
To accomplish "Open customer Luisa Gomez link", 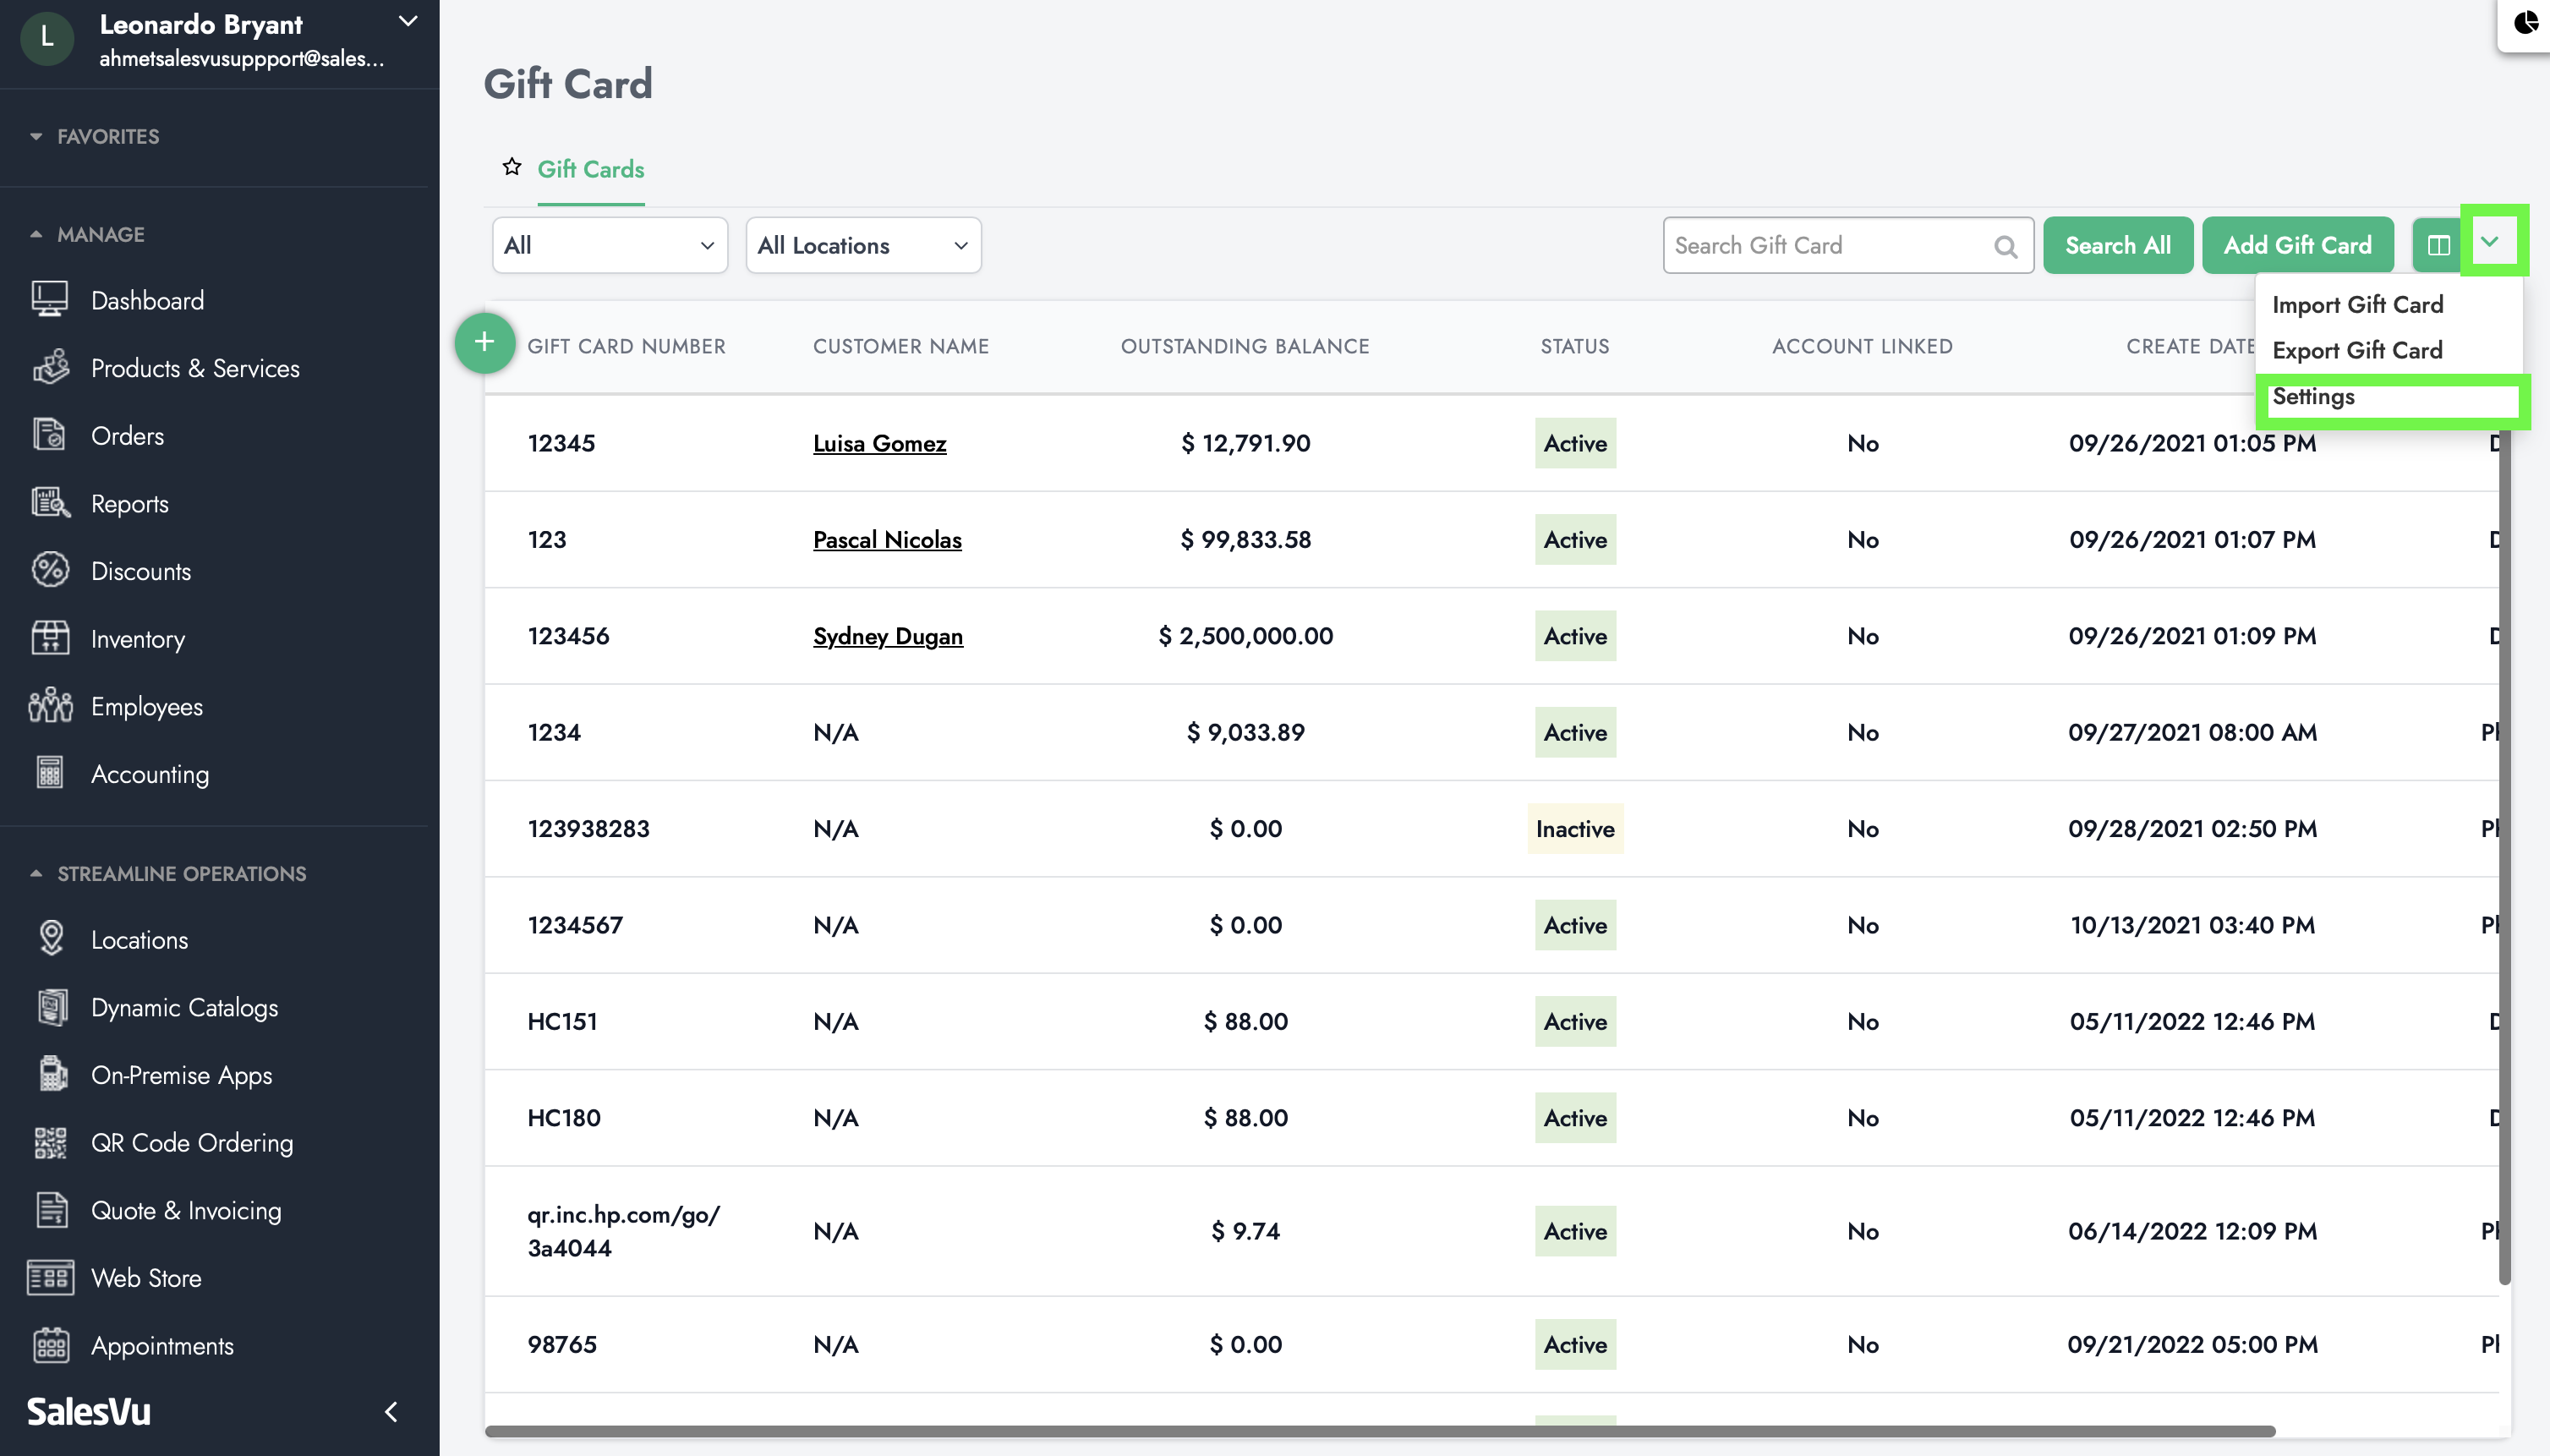I will click(879, 443).
